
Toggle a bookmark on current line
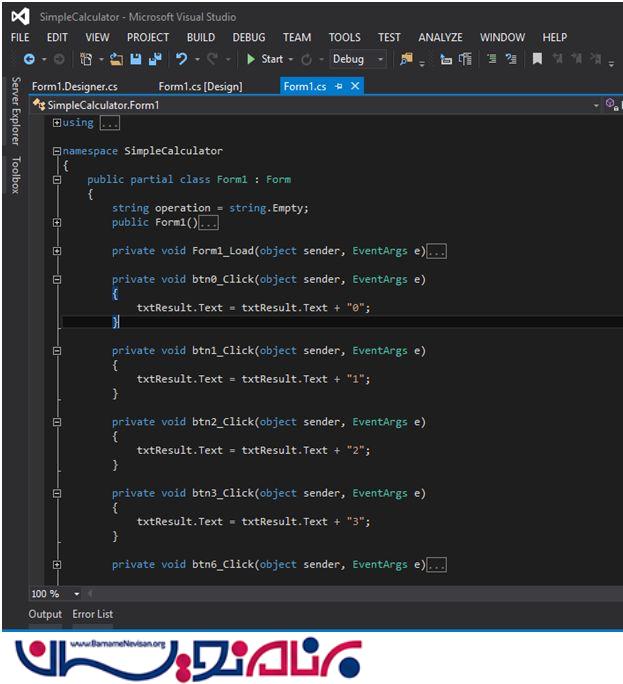click(x=537, y=59)
